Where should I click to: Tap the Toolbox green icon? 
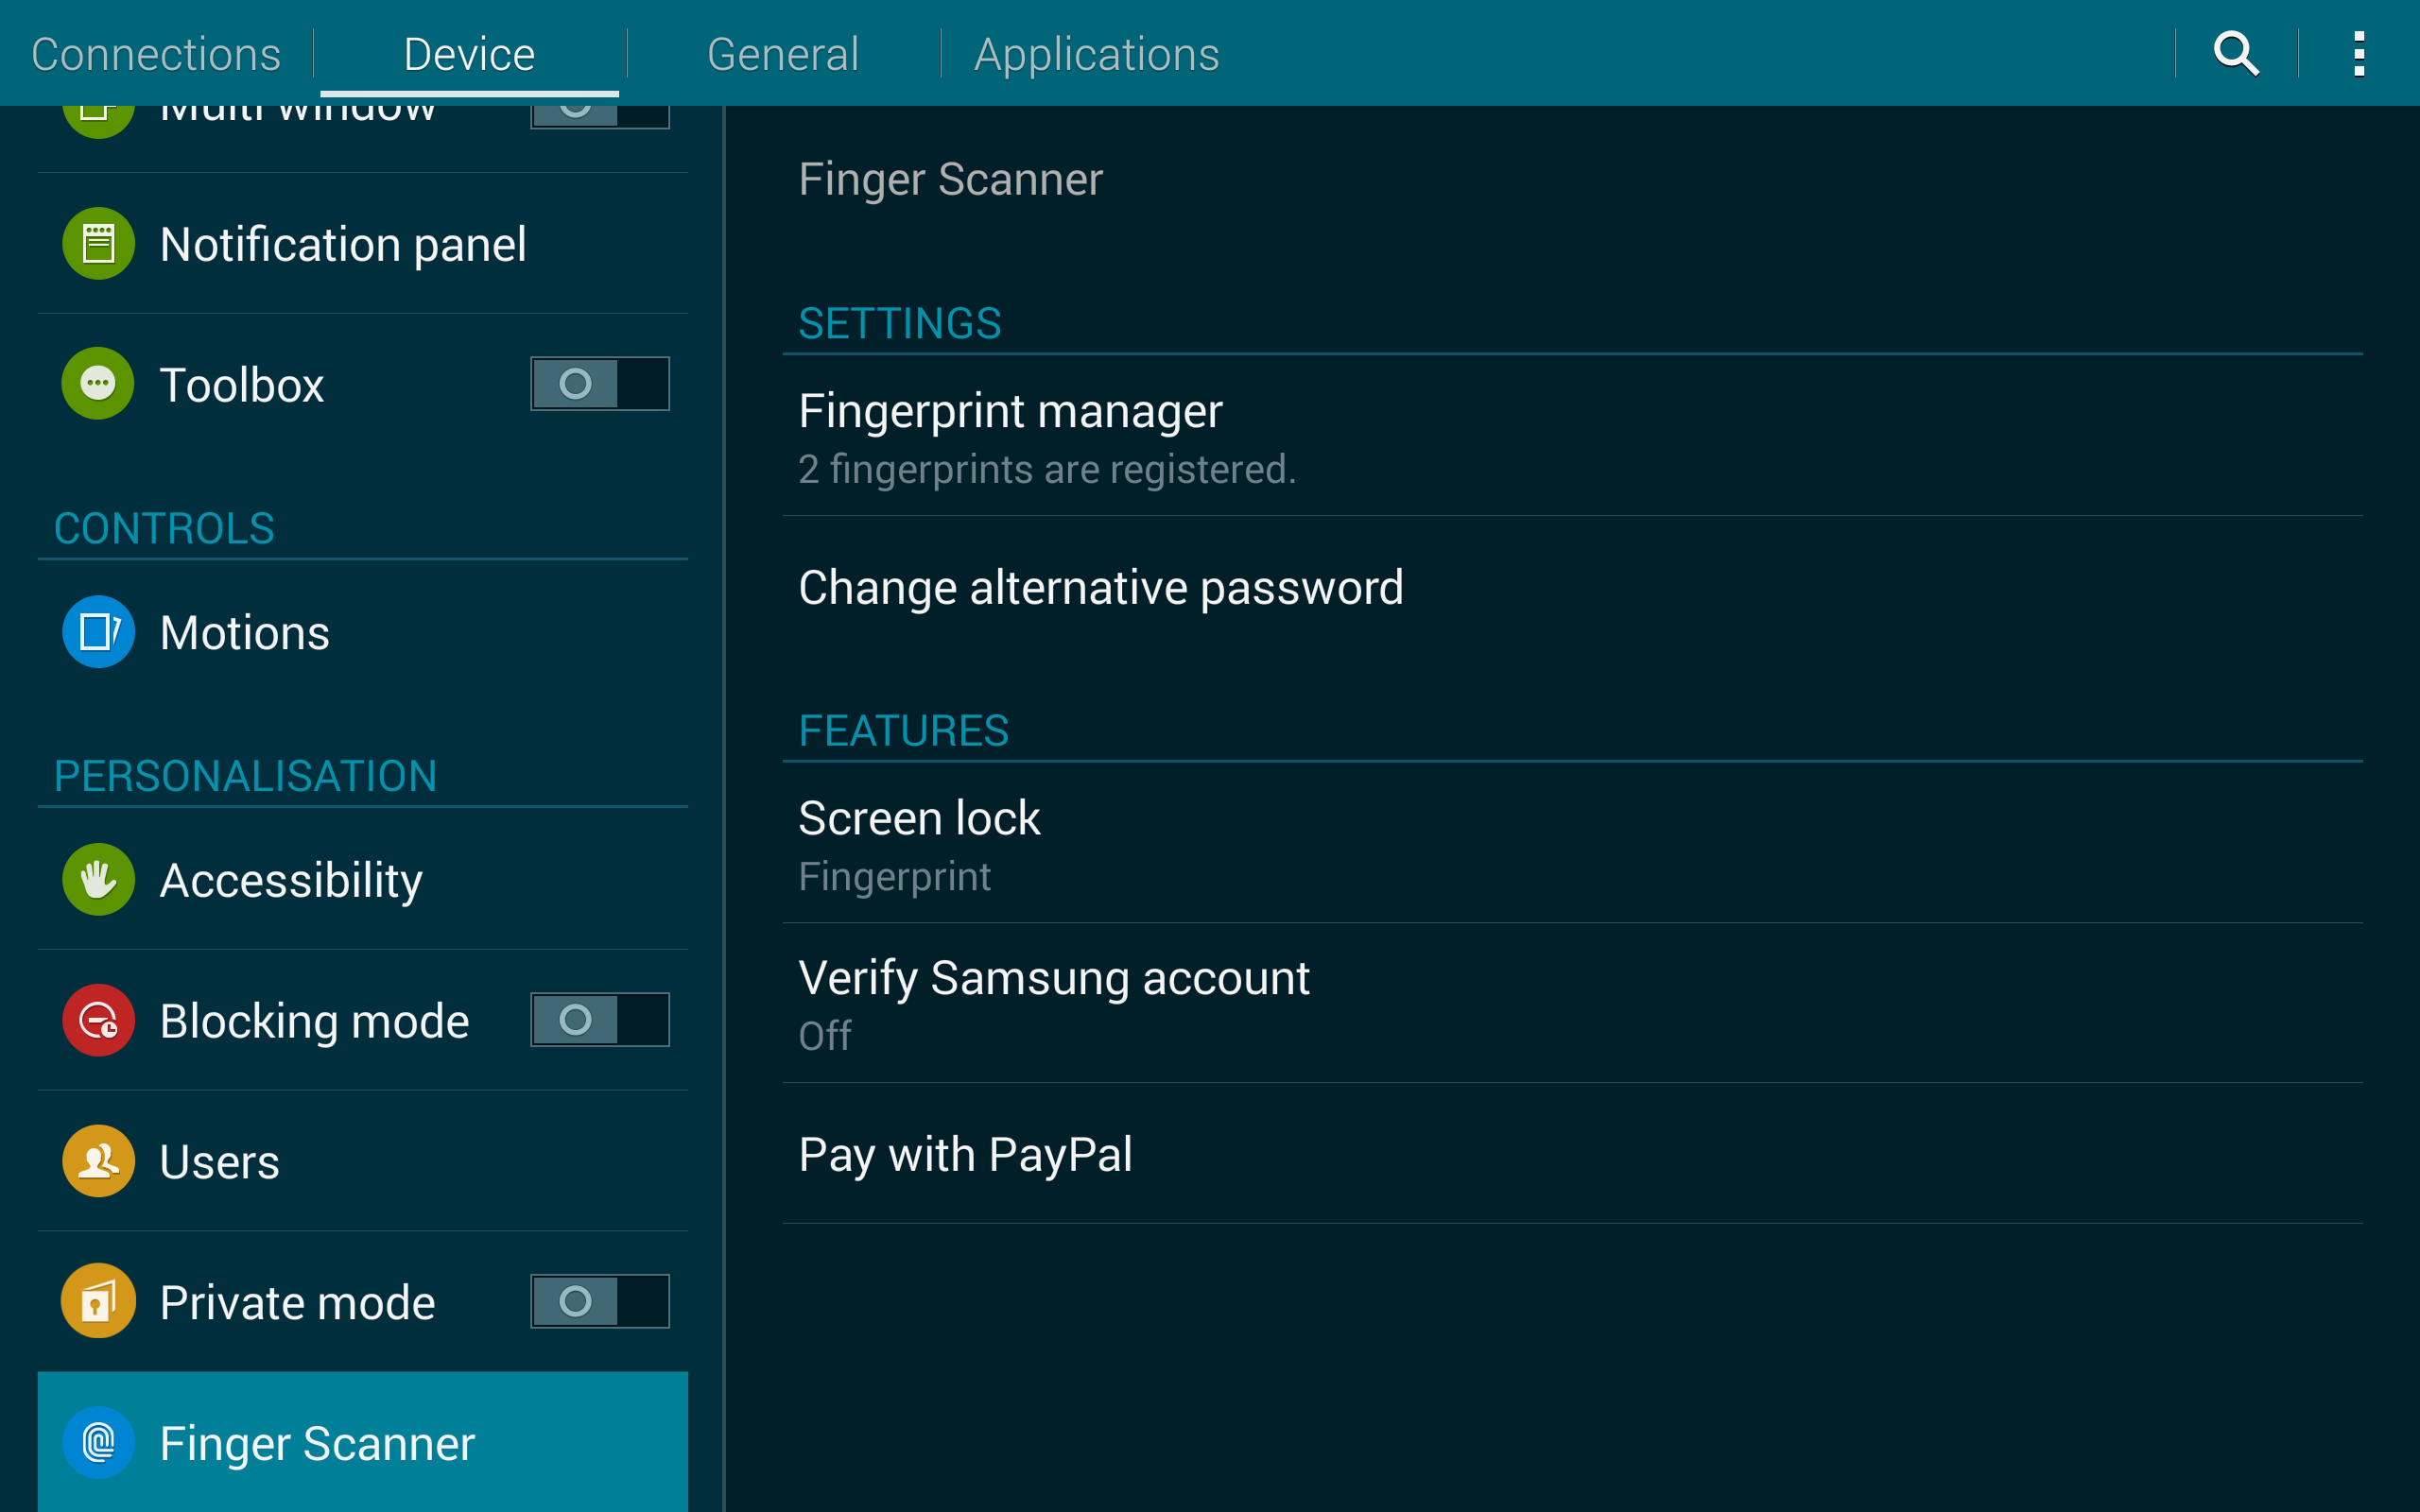click(98, 383)
